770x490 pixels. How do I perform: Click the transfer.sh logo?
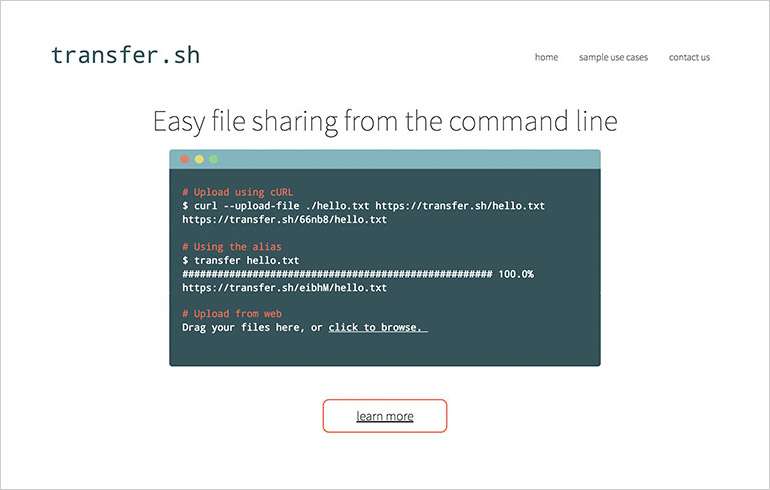pyautogui.click(x=125, y=55)
